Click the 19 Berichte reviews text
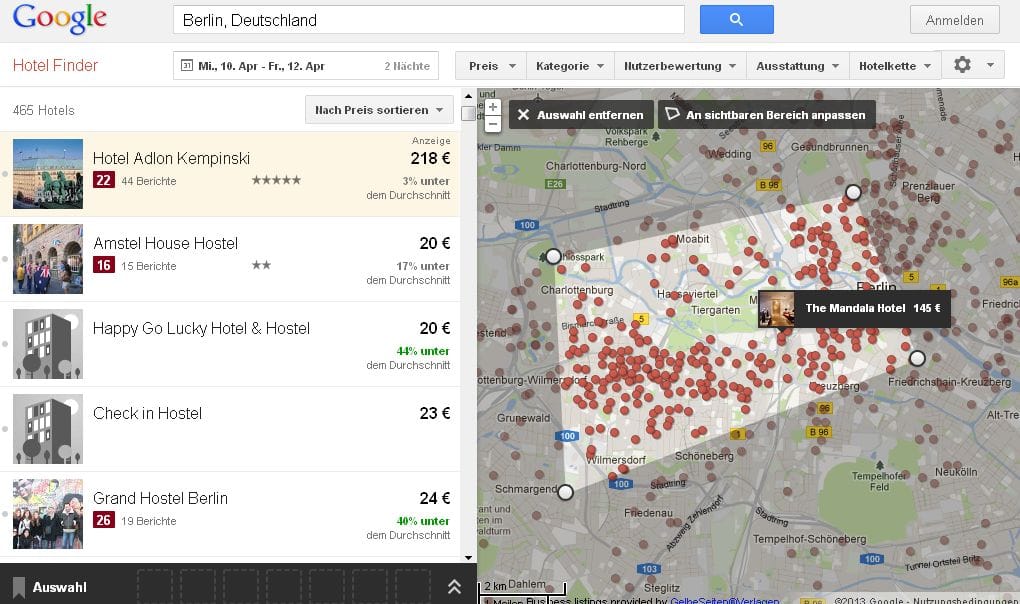The height and width of the screenshot is (604, 1020). pos(148,521)
